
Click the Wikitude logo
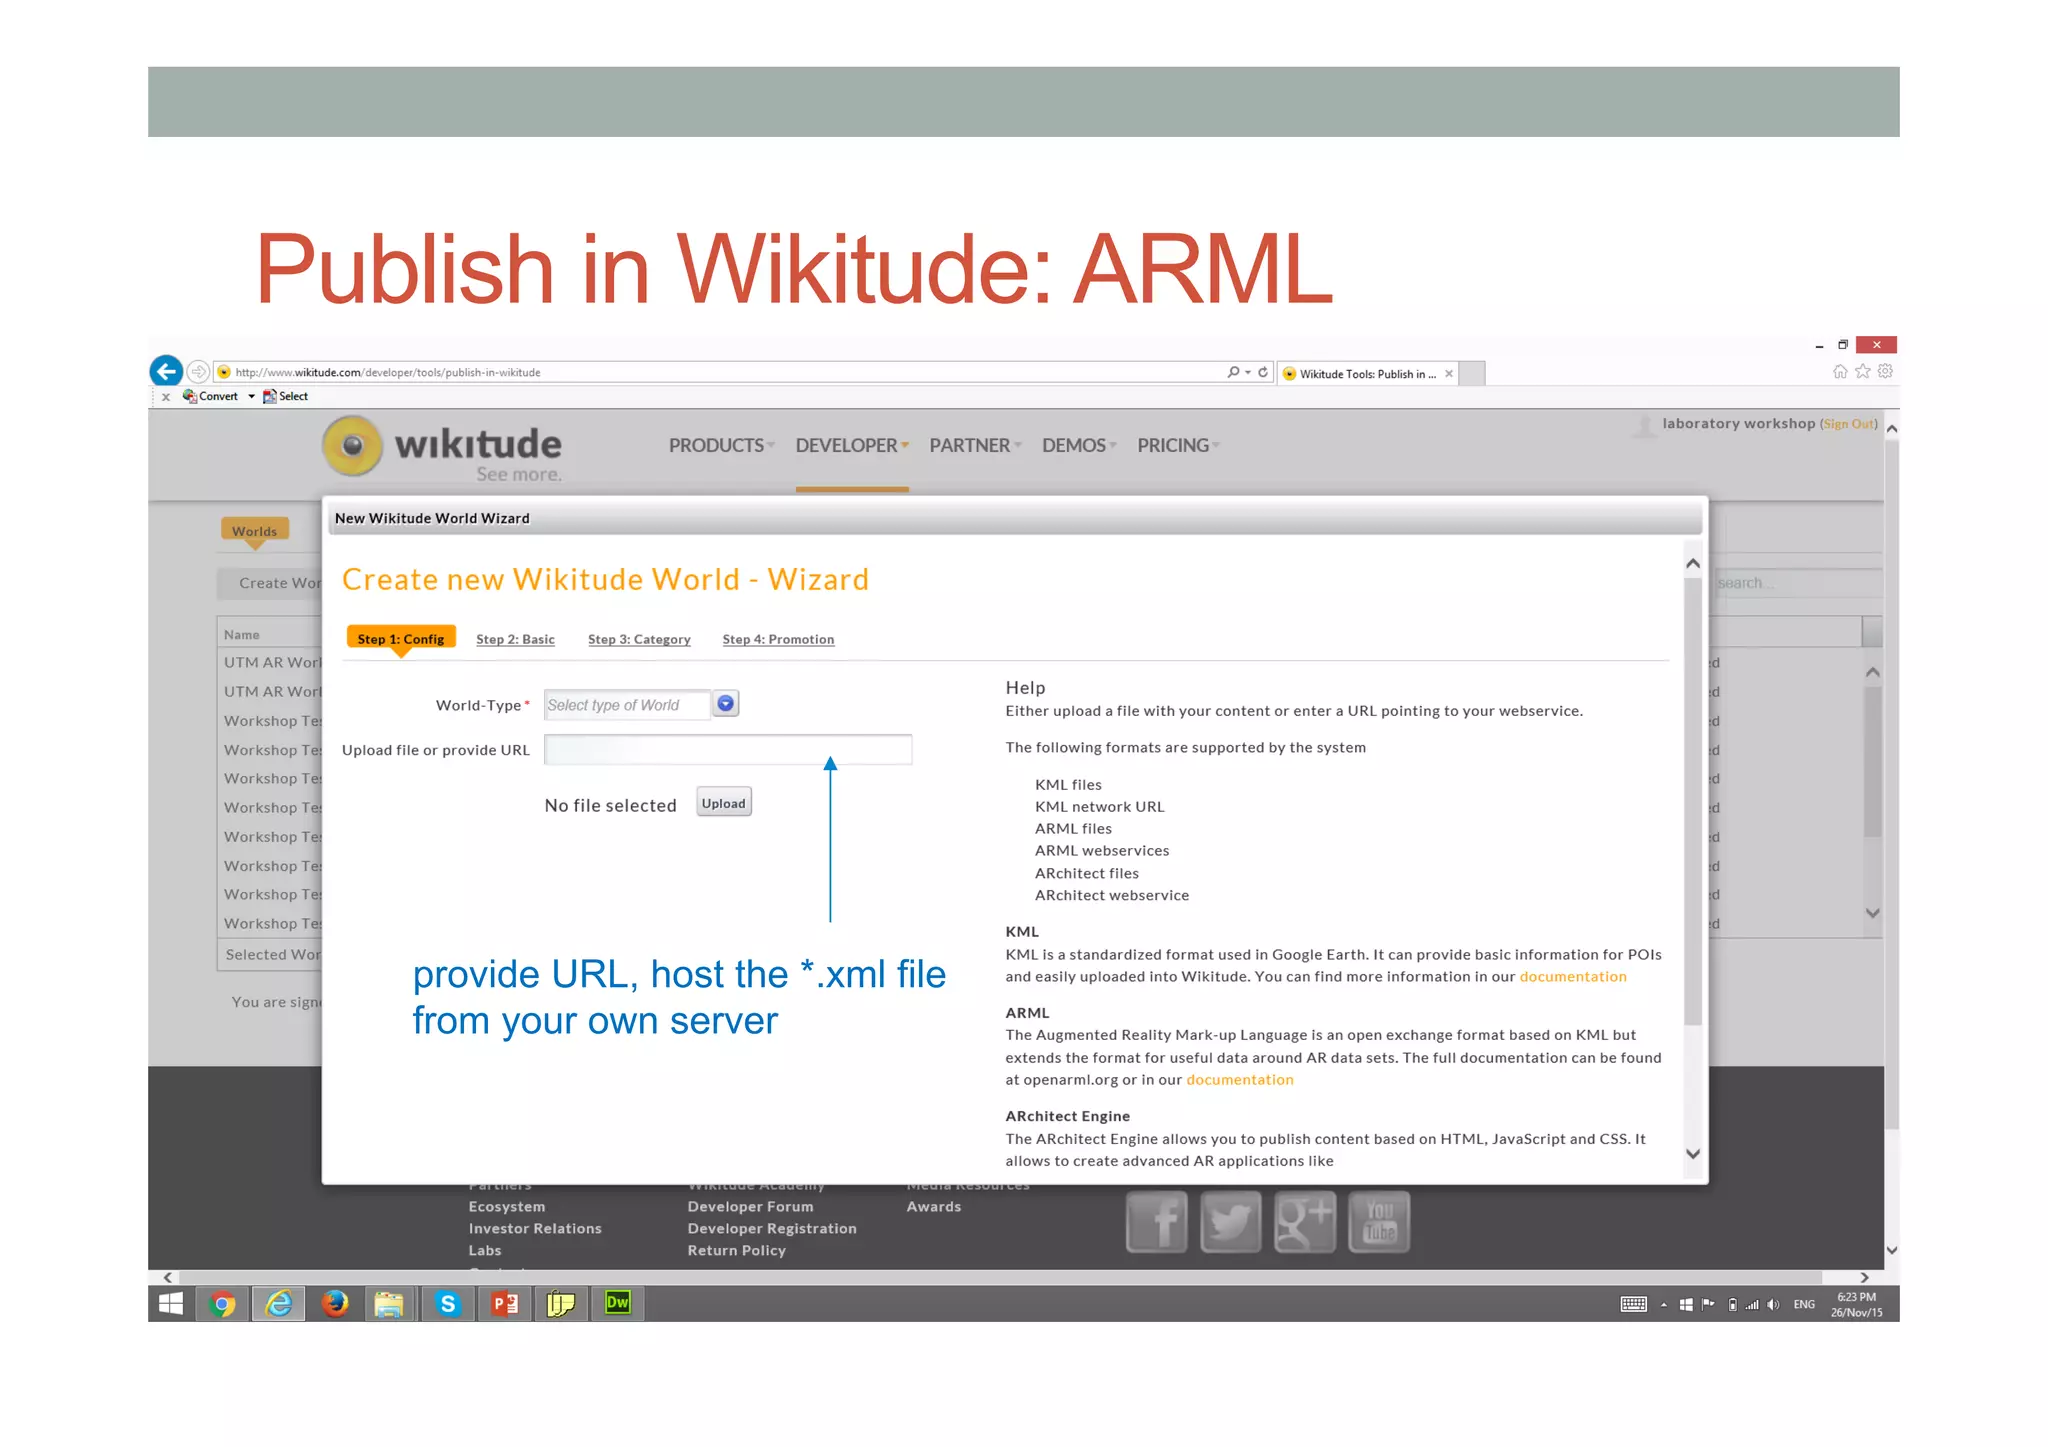coord(442,448)
